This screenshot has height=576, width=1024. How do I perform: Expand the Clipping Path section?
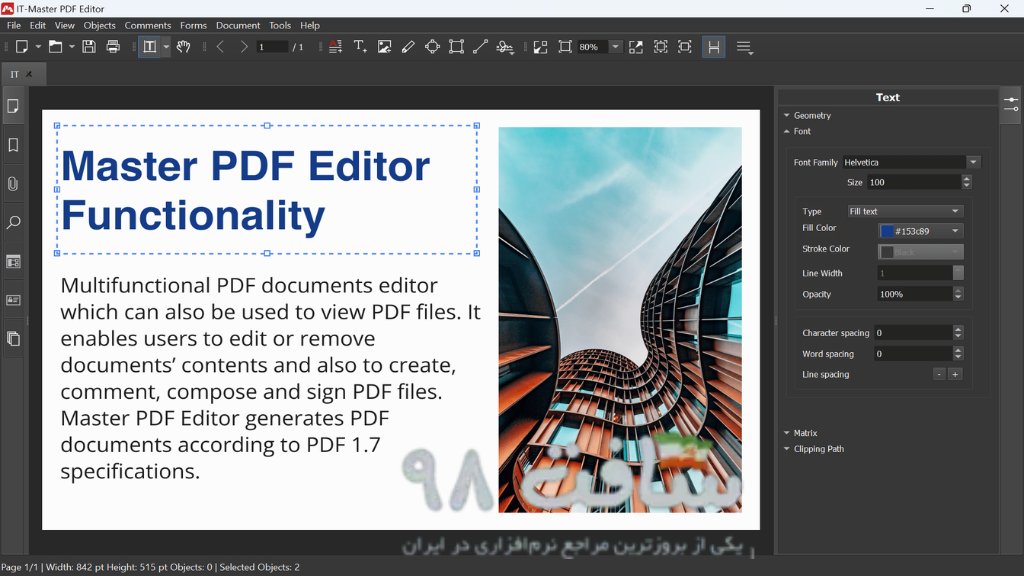pos(814,449)
